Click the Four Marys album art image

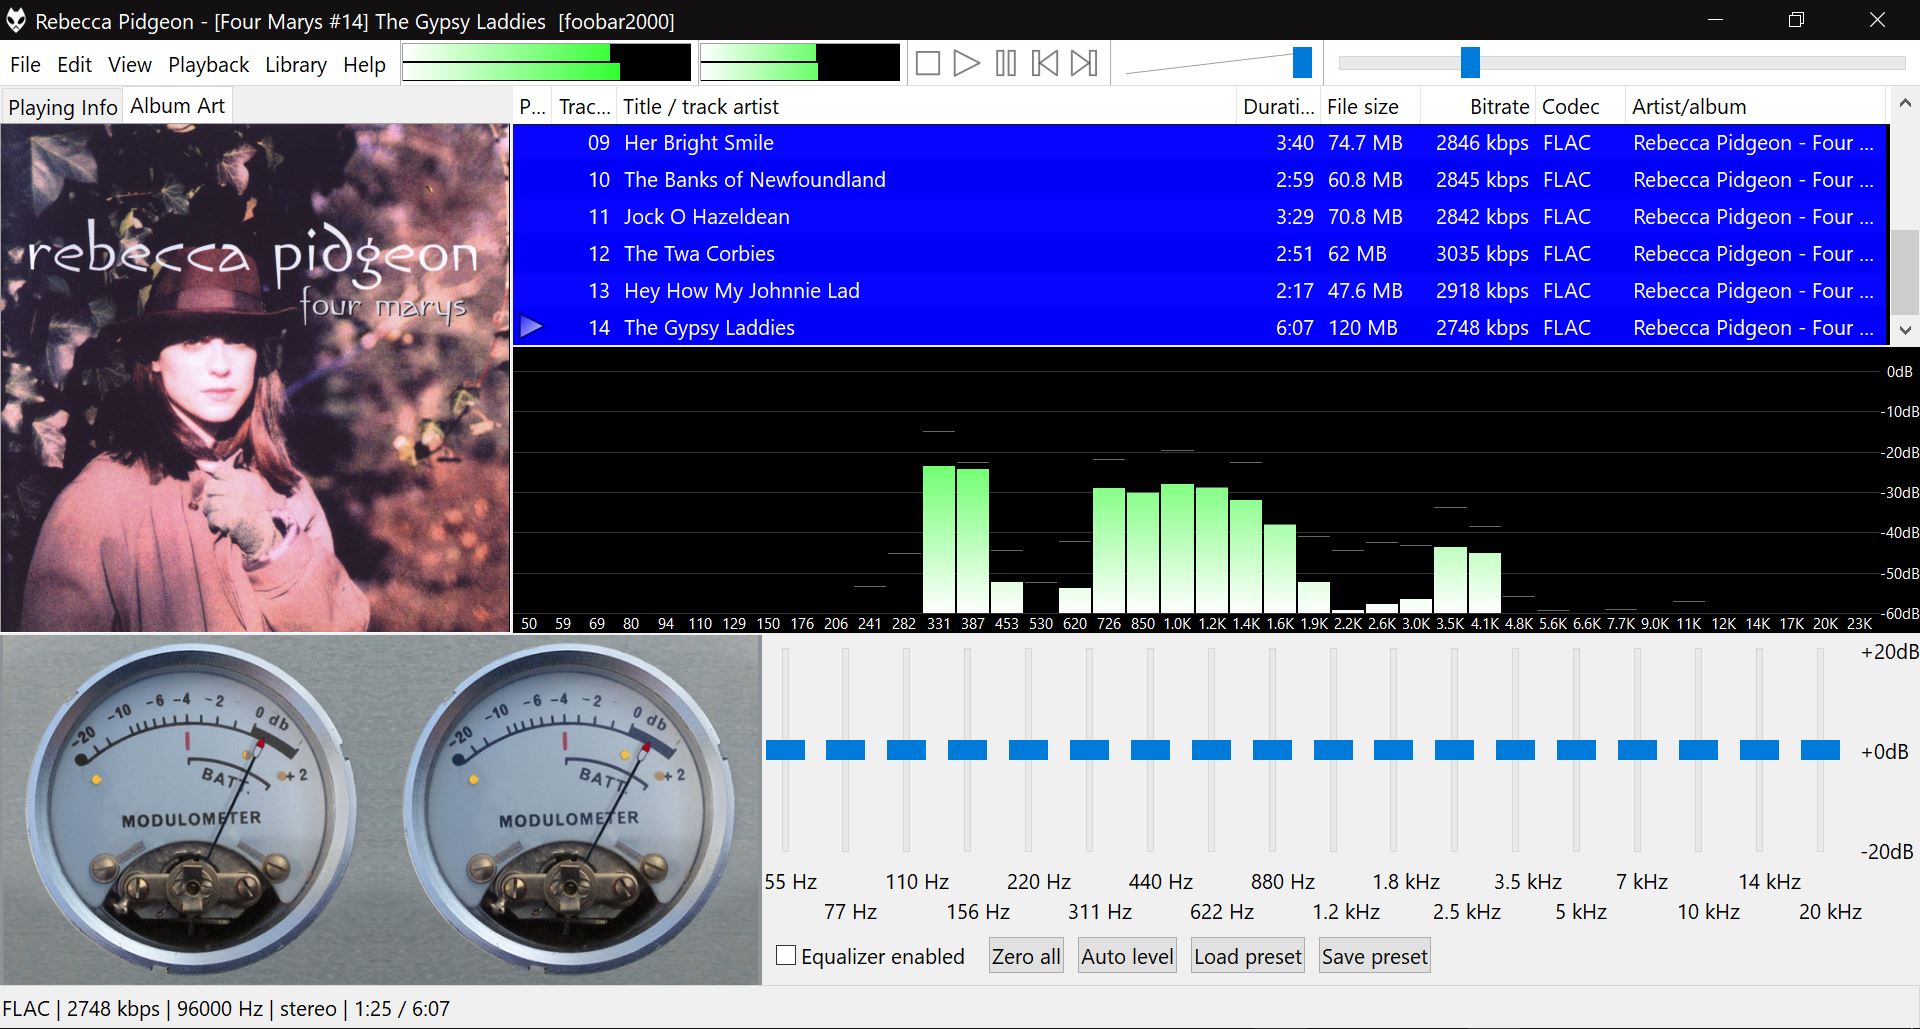point(255,378)
